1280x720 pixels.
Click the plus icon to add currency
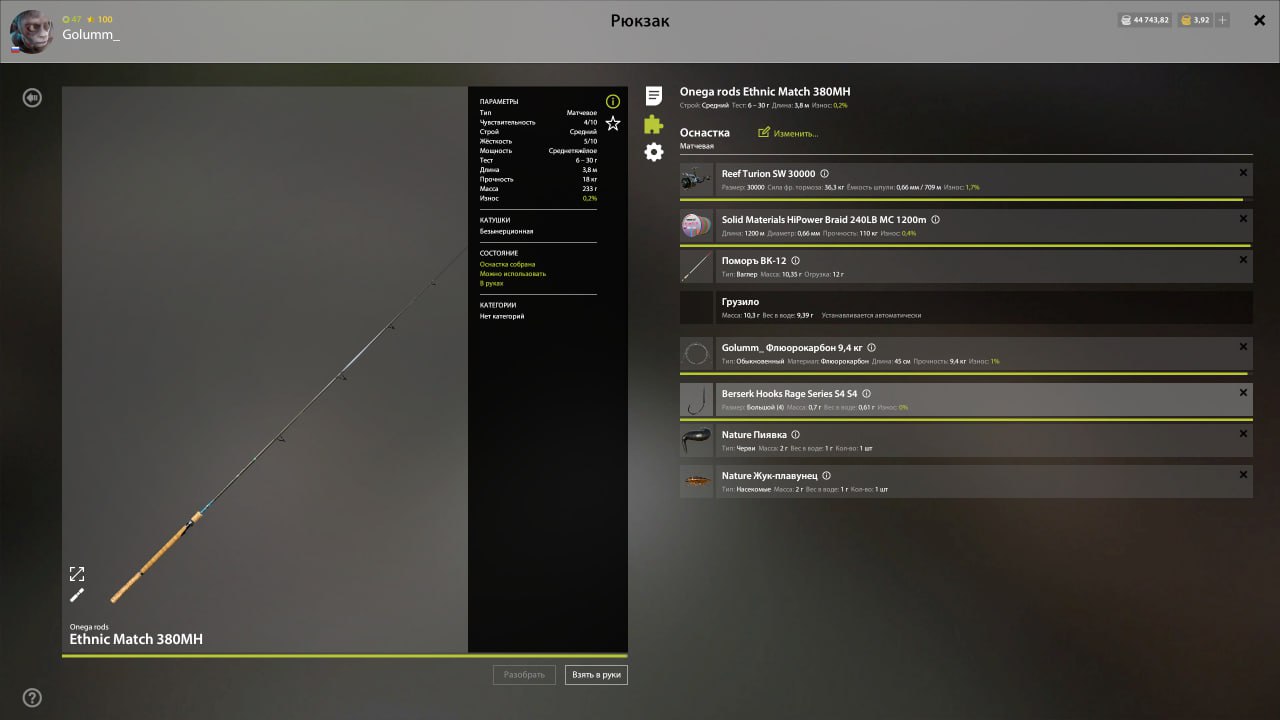click(x=1222, y=20)
